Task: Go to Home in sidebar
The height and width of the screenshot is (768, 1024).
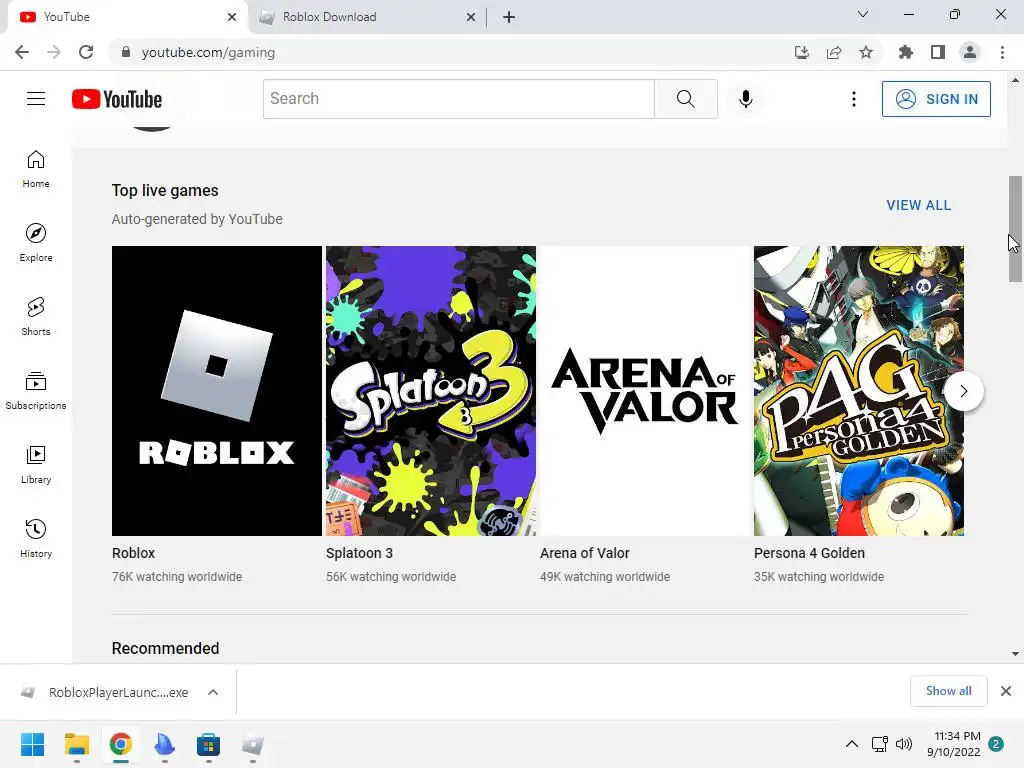Action: tap(36, 169)
